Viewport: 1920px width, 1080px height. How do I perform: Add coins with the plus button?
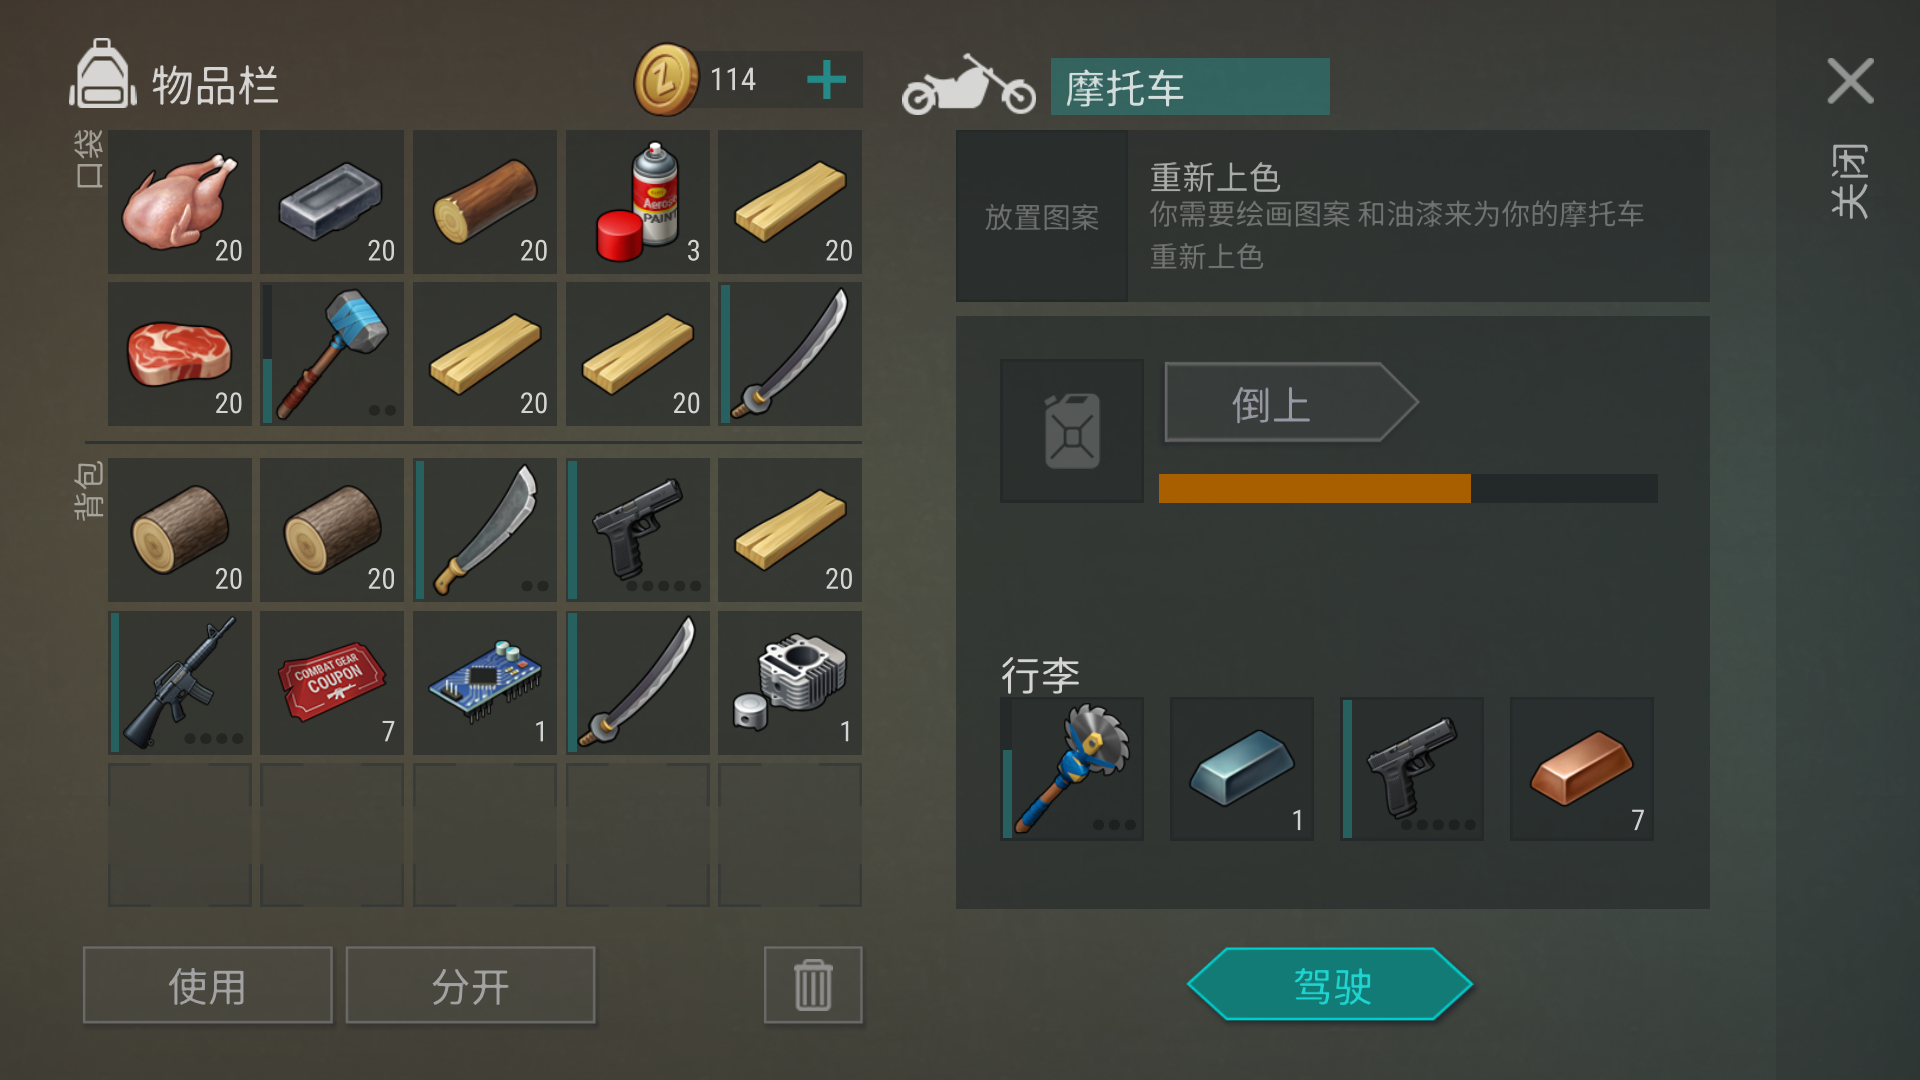click(826, 80)
